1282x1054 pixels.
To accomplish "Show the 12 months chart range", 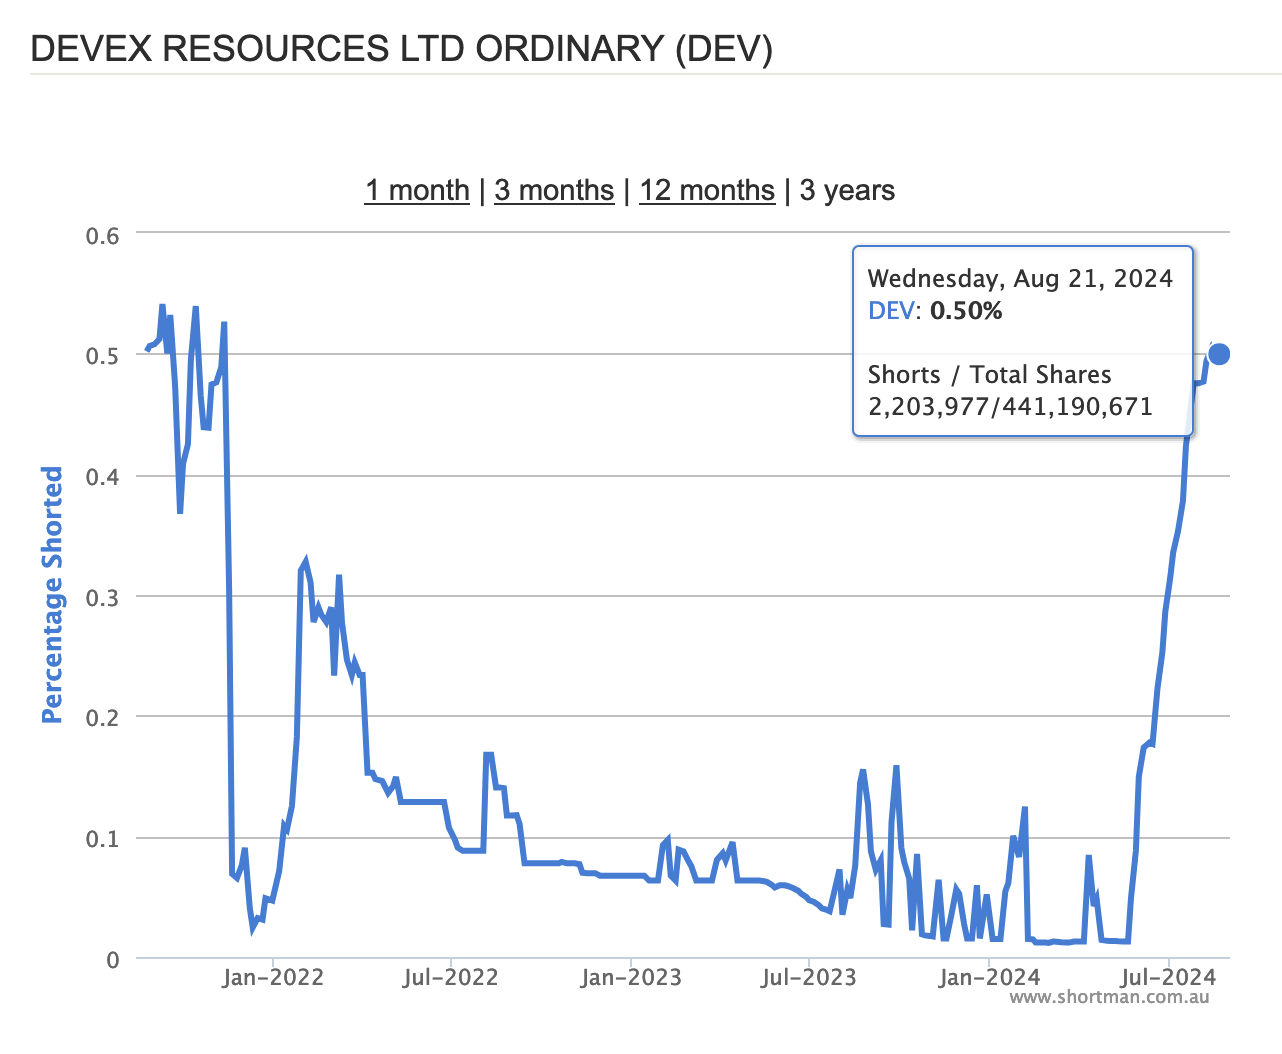I will pos(707,190).
